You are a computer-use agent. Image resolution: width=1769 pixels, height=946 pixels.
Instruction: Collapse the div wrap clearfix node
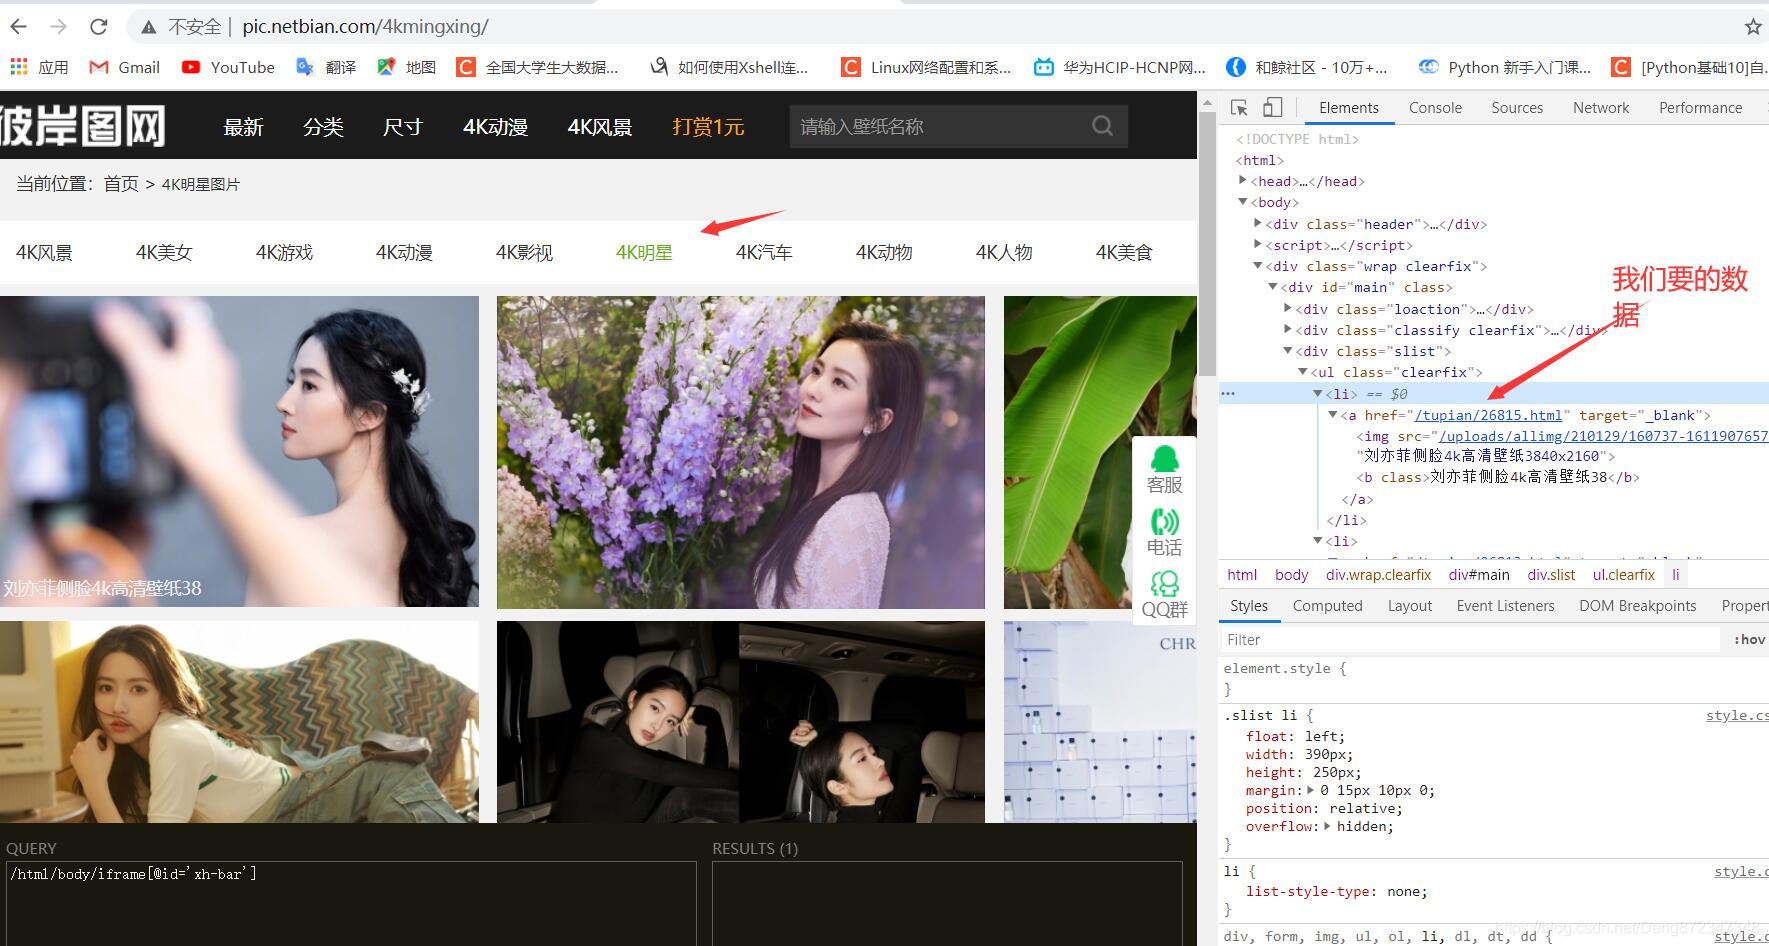click(x=1258, y=266)
